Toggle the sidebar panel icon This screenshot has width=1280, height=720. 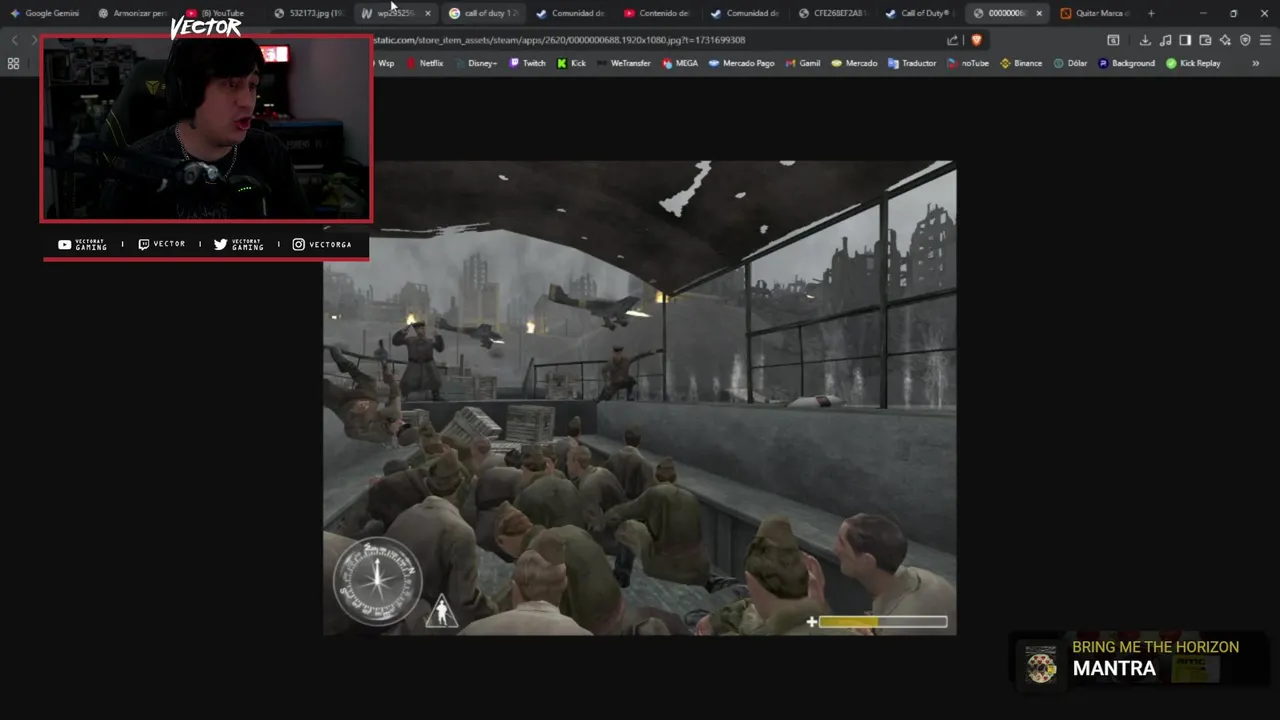(1185, 40)
